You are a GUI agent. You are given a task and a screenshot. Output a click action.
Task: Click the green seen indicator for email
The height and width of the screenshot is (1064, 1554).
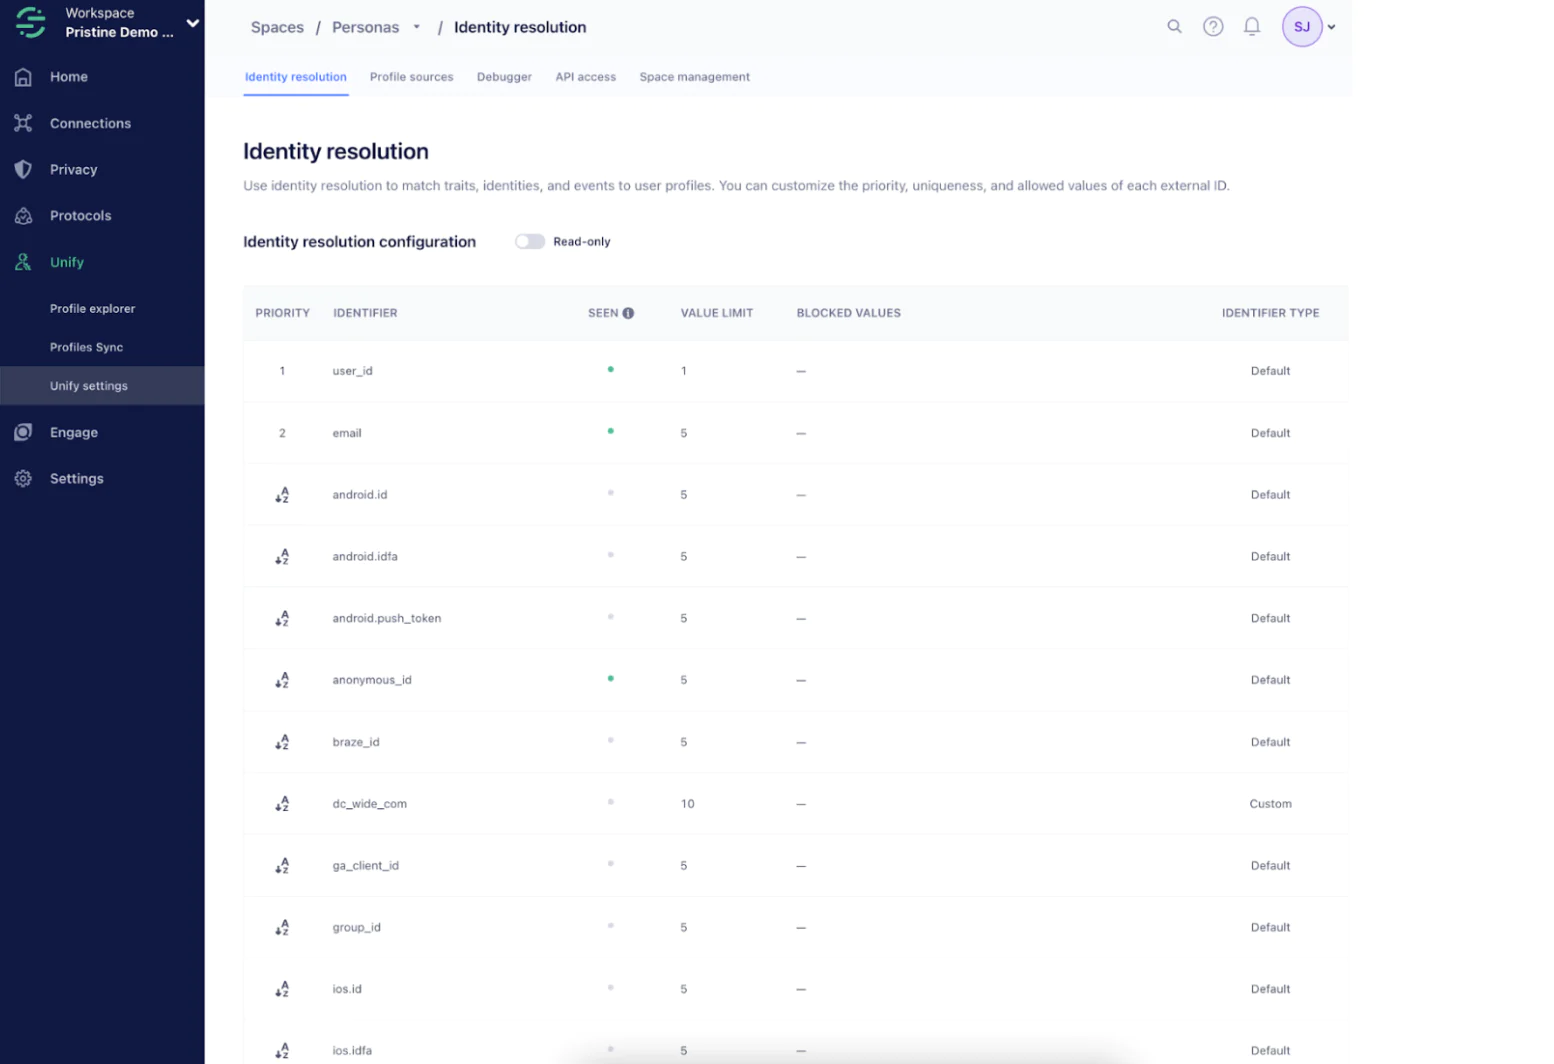click(x=611, y=431)
